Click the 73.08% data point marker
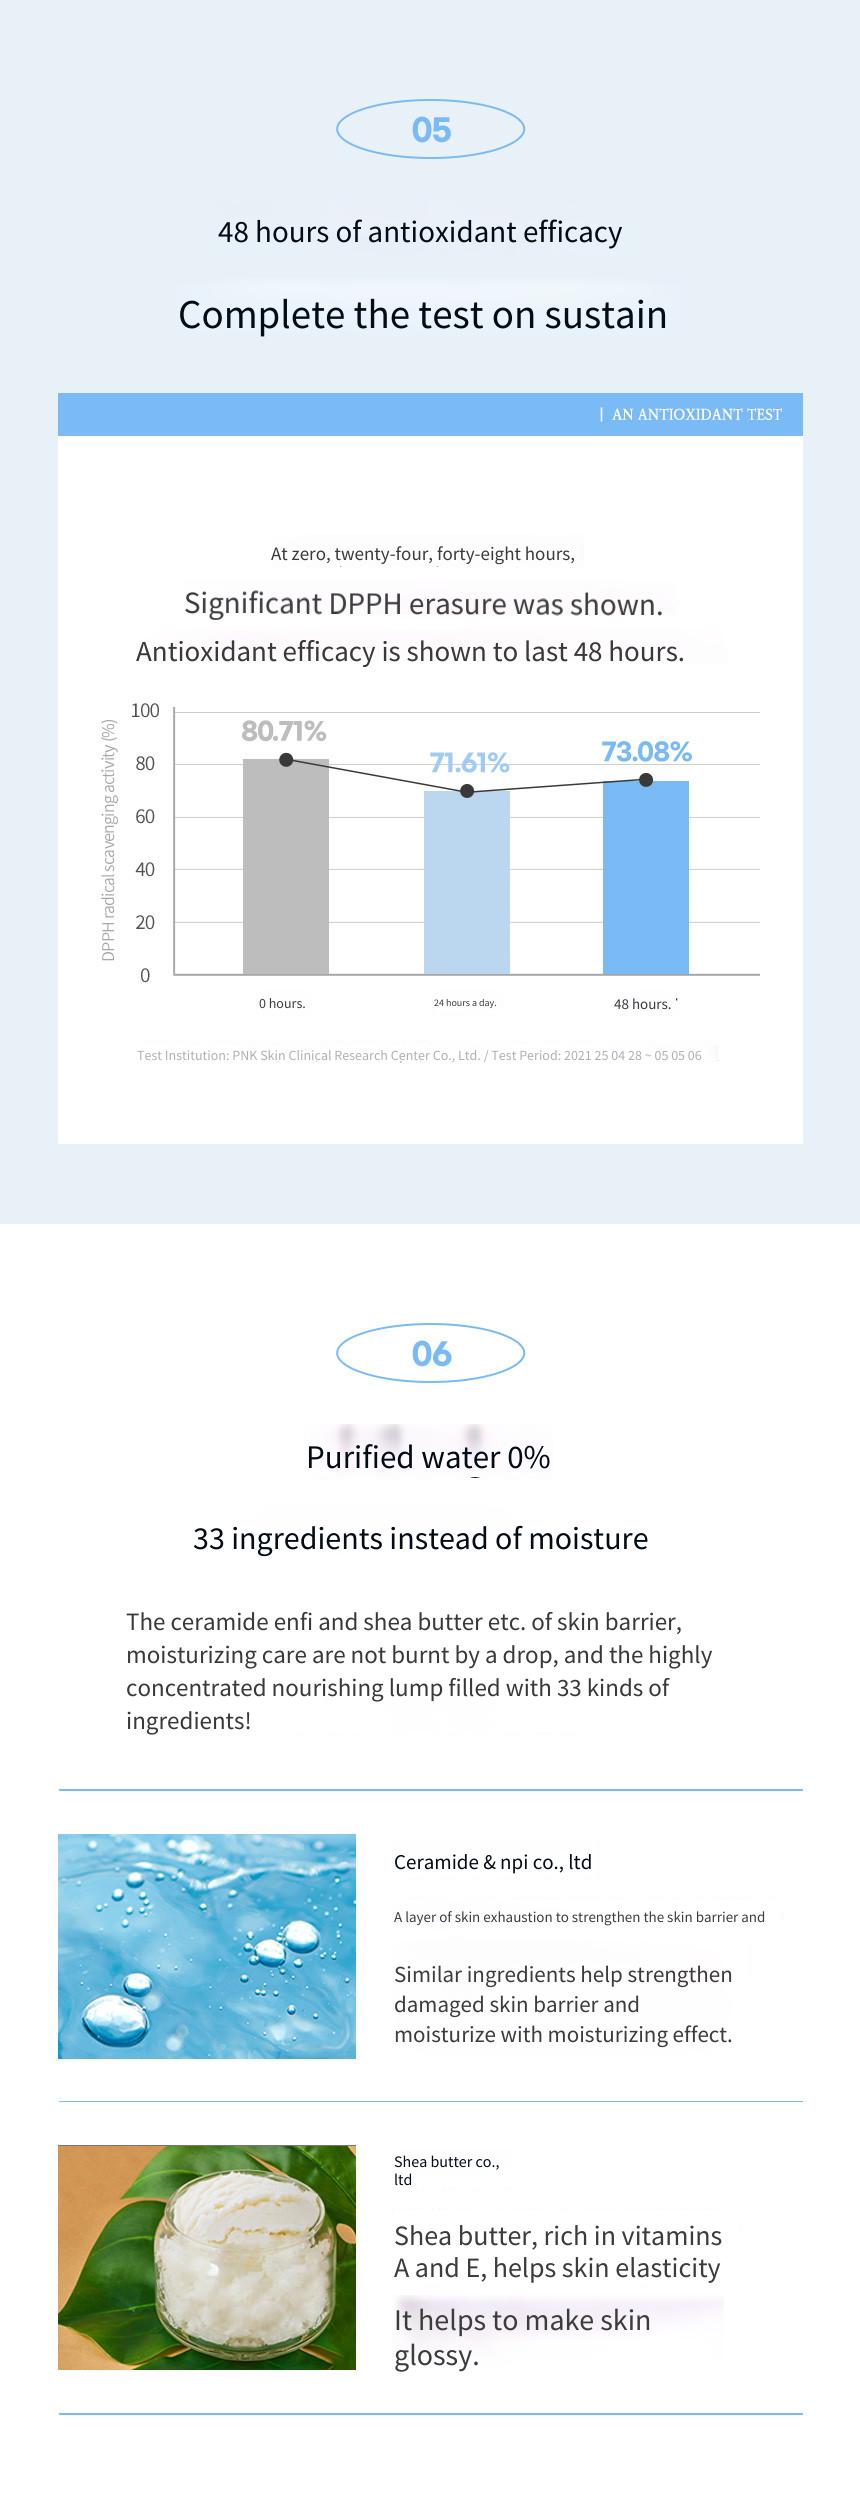860x2506 pixels. (x=646, y=780)
